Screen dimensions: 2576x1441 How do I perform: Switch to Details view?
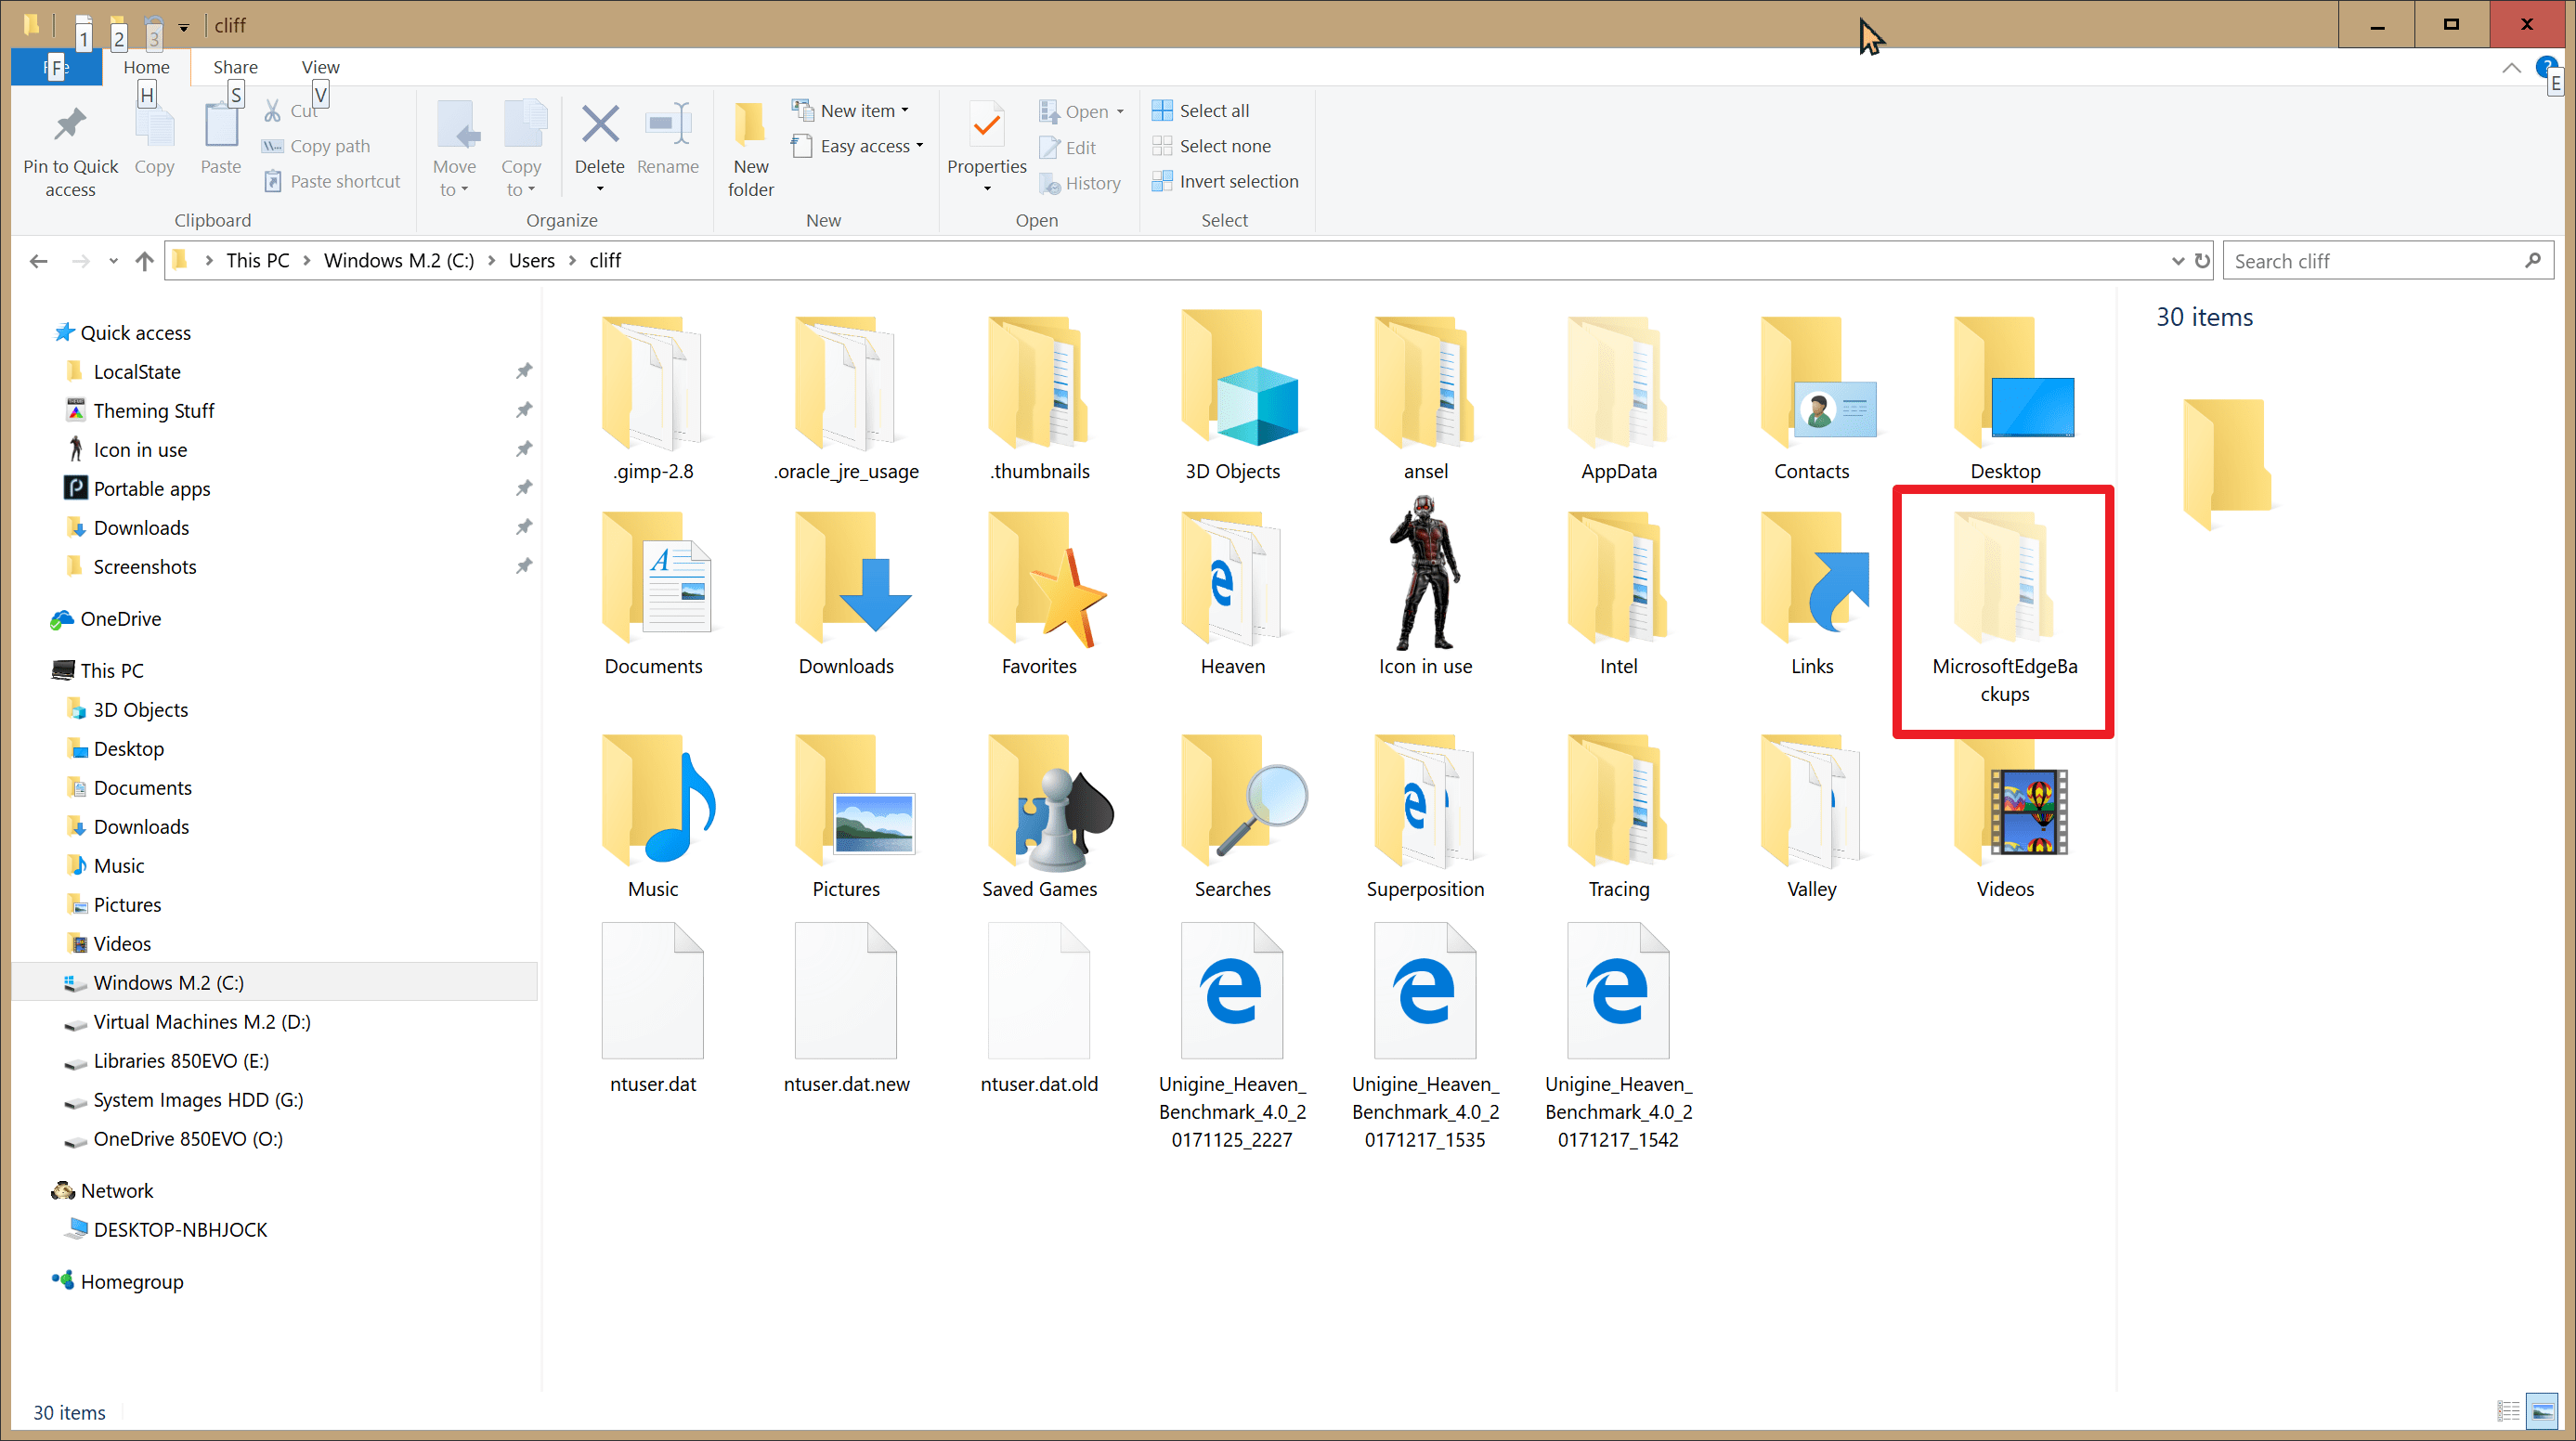(x=2508, y=1411)
